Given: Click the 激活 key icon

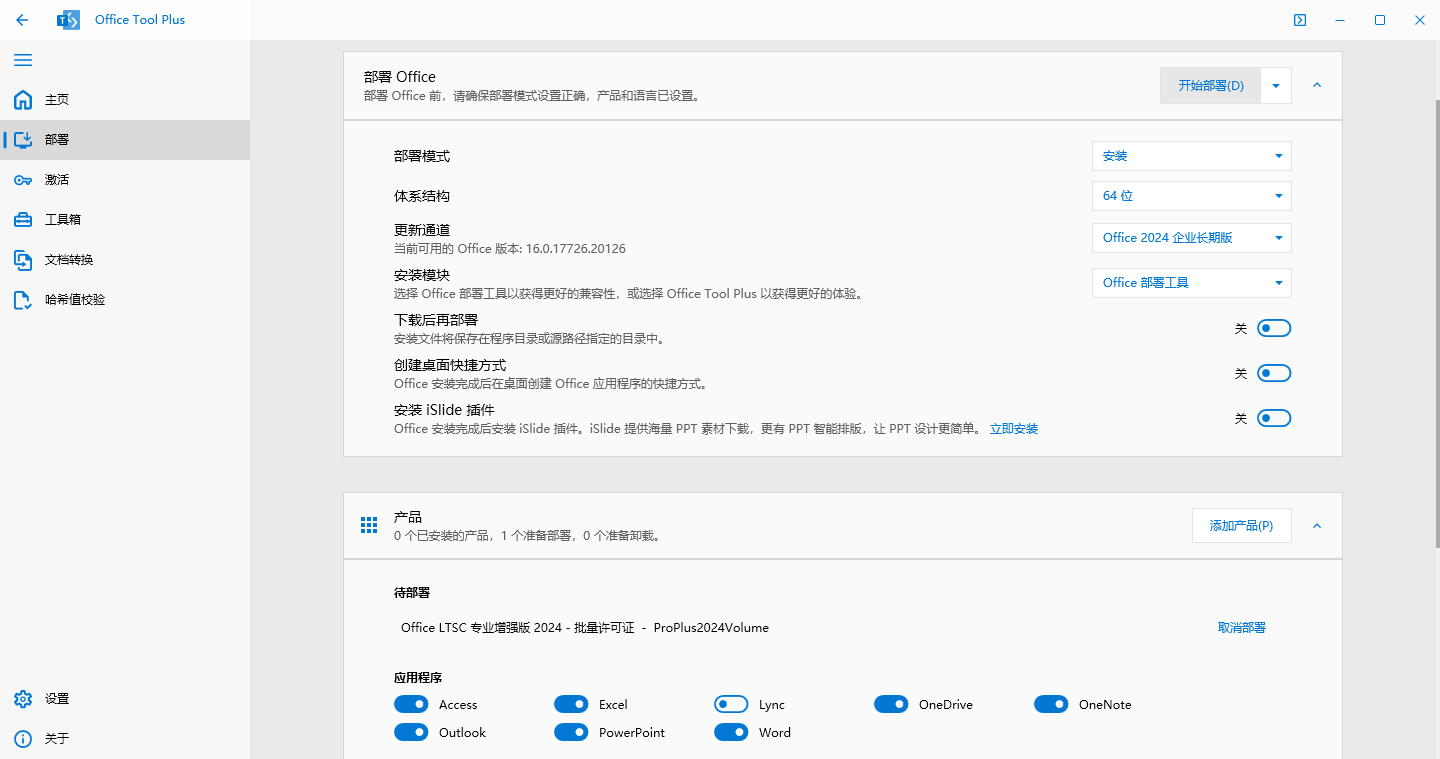Looking at the screenshot, I should point(23,180).
